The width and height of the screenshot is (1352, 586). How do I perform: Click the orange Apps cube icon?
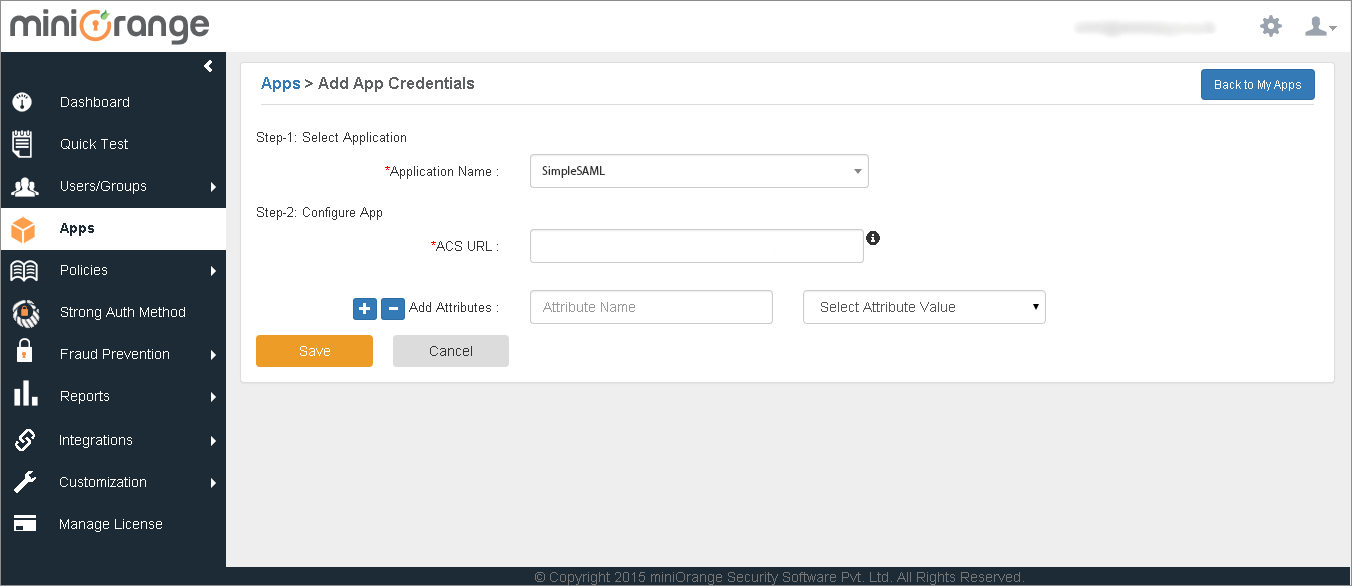pyautogui.click(x=22, y=229)
